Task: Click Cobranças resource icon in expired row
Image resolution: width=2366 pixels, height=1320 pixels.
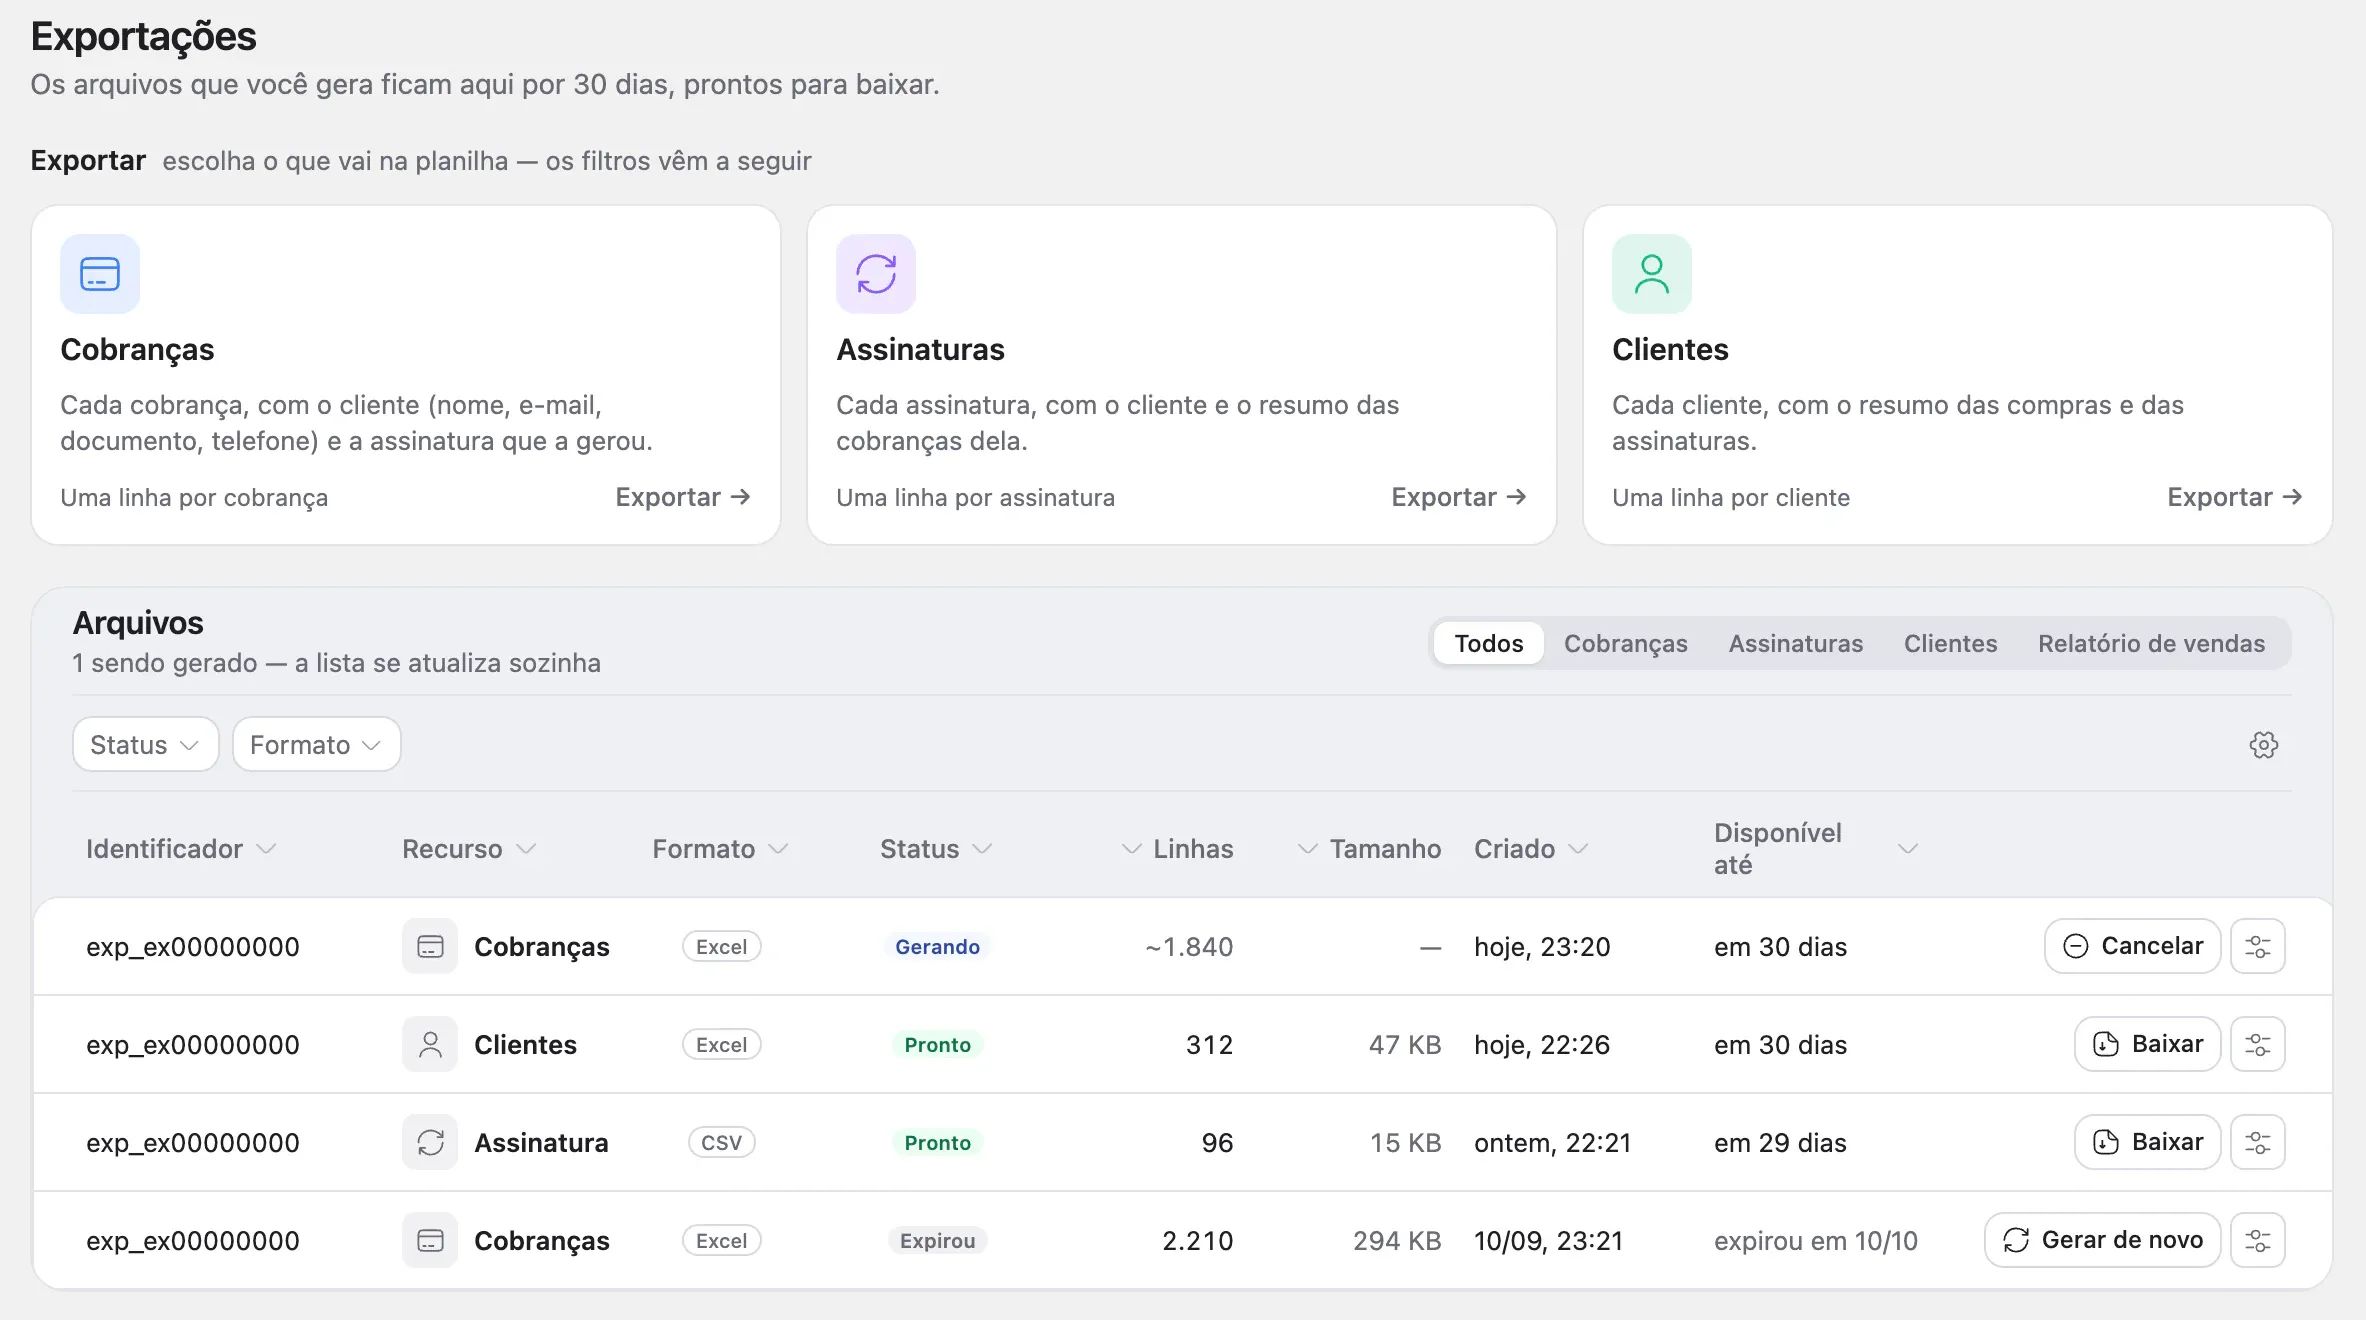Action: (x=430, y=1240)
